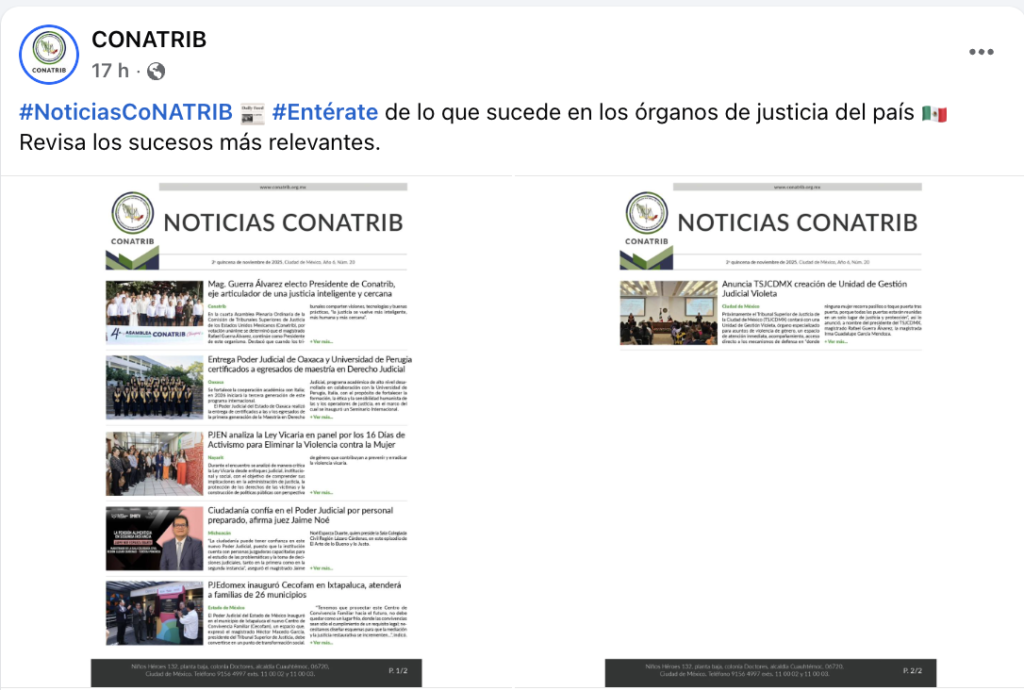
Task: Click the globe public privacy icon
Action: pos(156,71)
